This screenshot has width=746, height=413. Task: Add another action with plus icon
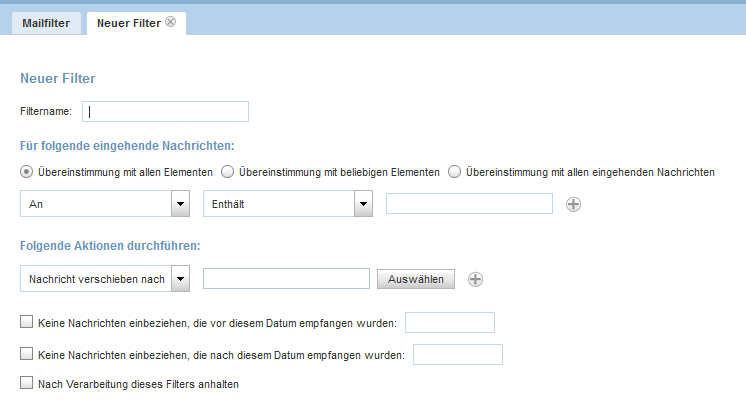(x=475, y=279)
